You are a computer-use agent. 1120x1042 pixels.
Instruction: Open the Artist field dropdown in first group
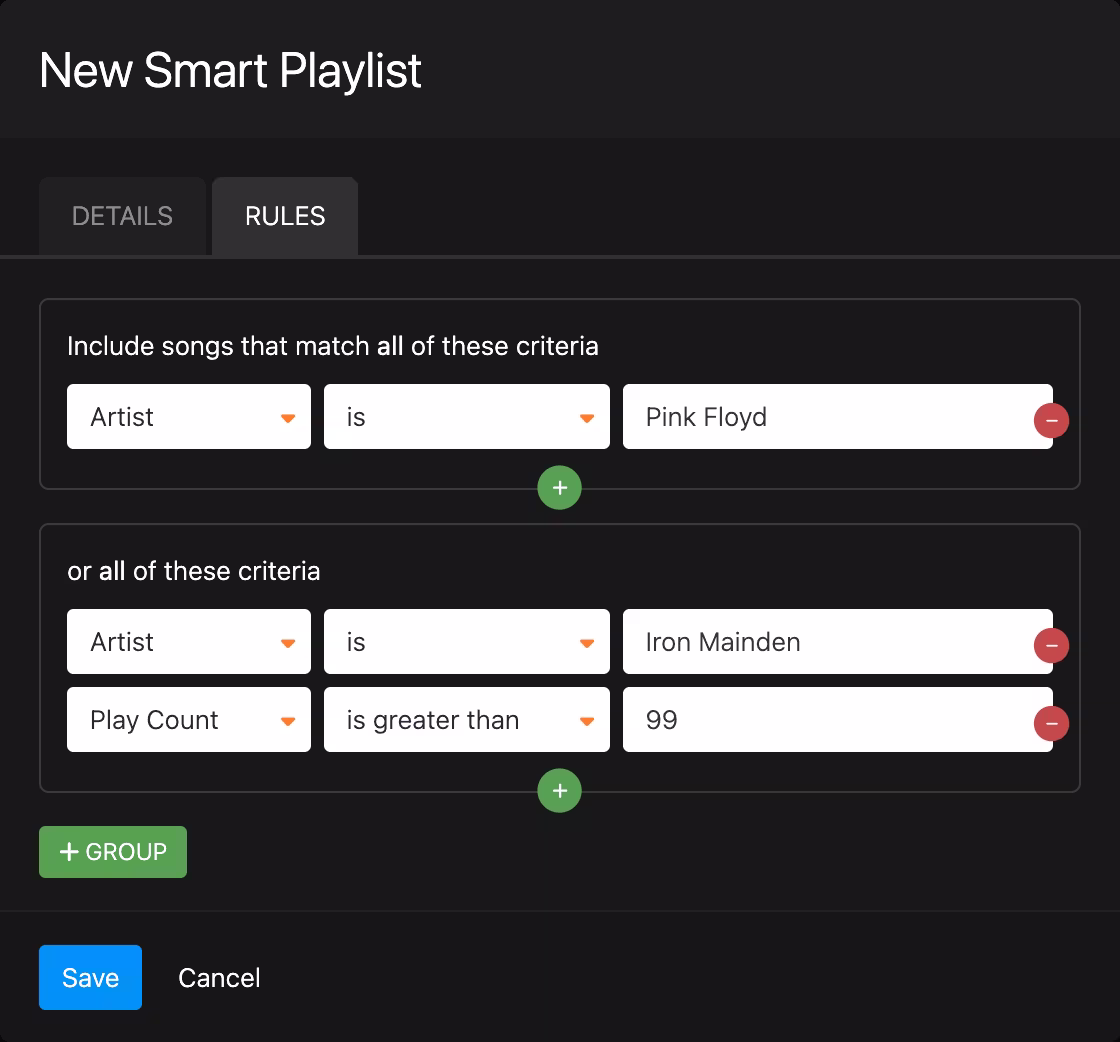pos(188,417)
